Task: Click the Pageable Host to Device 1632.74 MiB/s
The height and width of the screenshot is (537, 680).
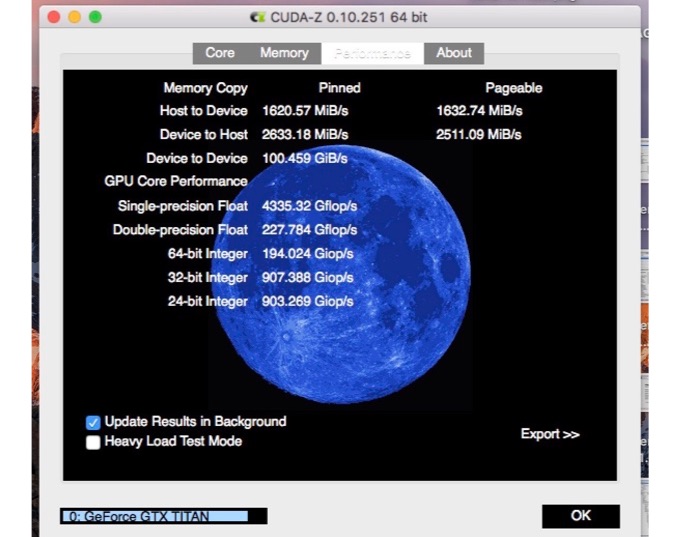Action: [479, 111]
